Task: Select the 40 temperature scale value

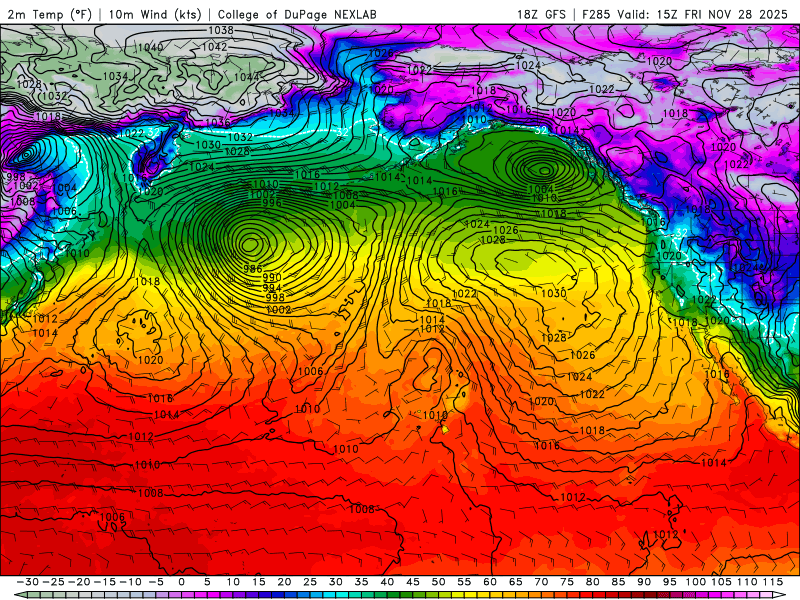Action: [x=387, y=582]
